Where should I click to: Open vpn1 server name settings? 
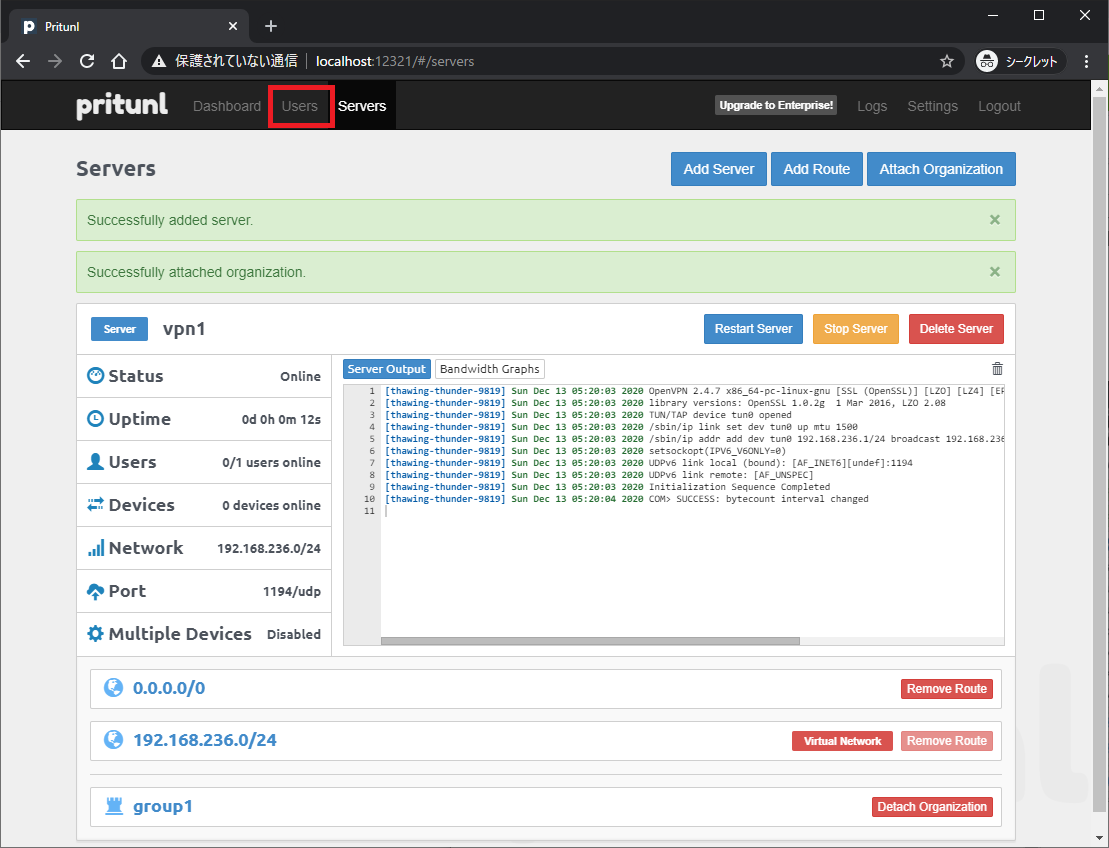pyautogui.click(x=184, y=329)
